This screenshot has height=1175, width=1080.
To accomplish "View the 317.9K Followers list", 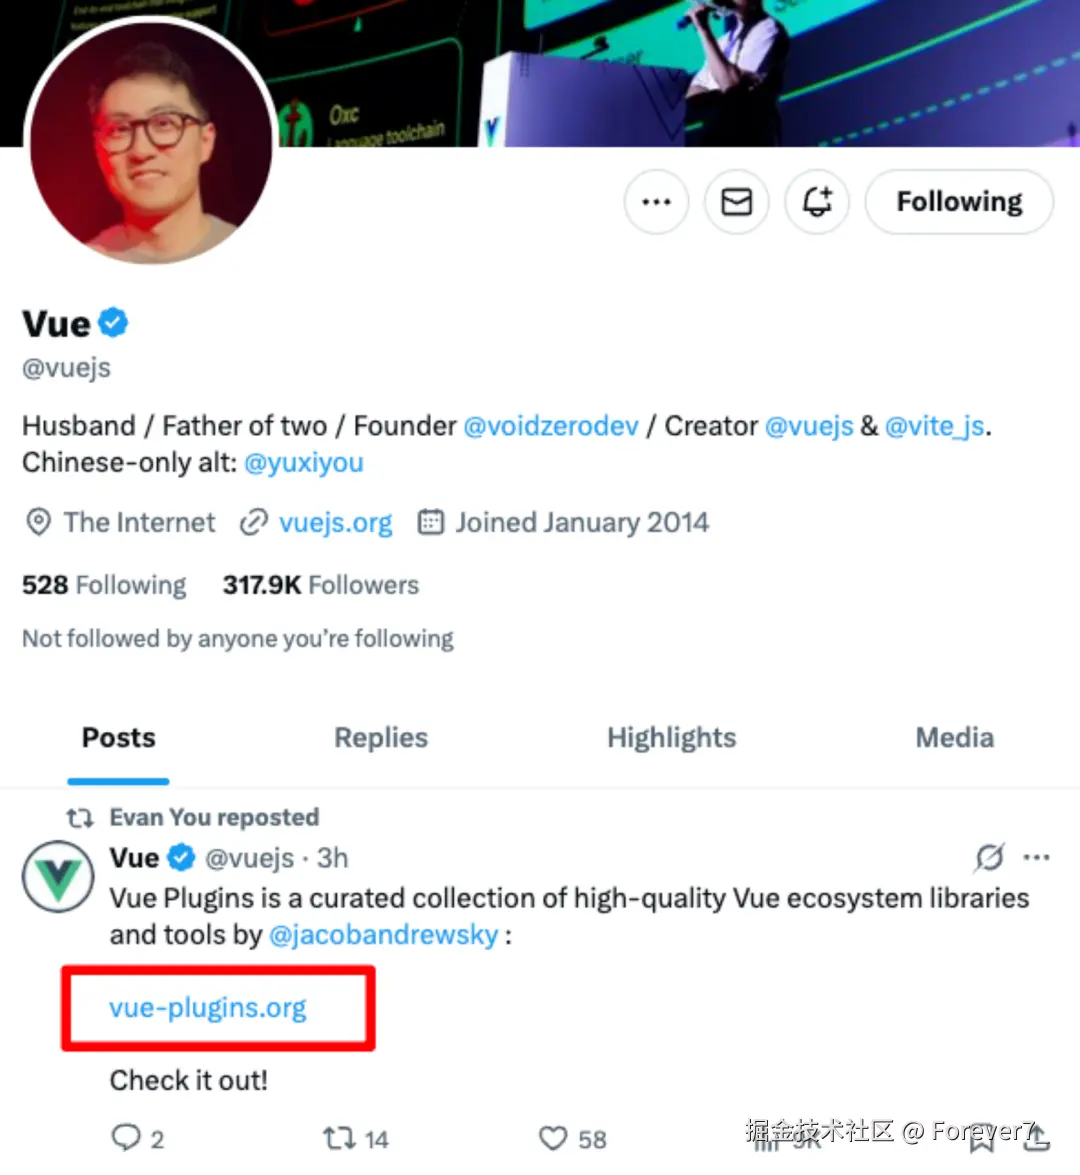I will click(x=320, y=585).
